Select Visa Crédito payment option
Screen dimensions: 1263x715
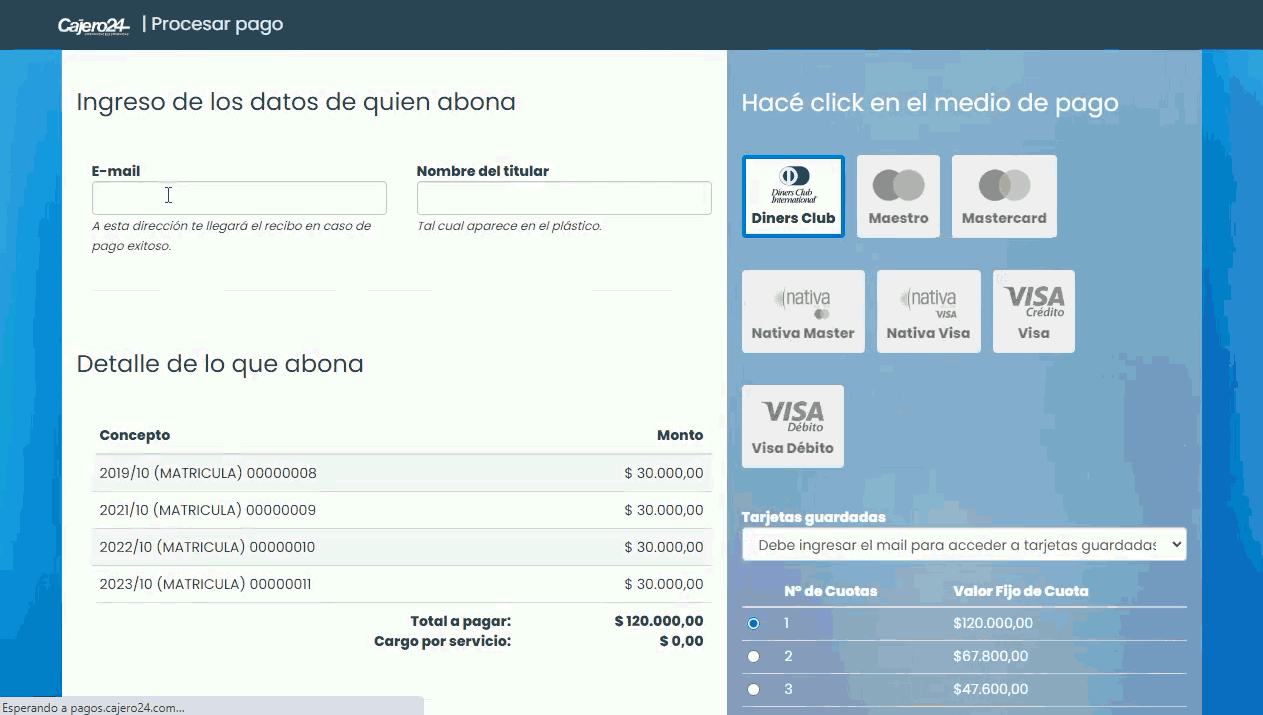coord(1034,311)
